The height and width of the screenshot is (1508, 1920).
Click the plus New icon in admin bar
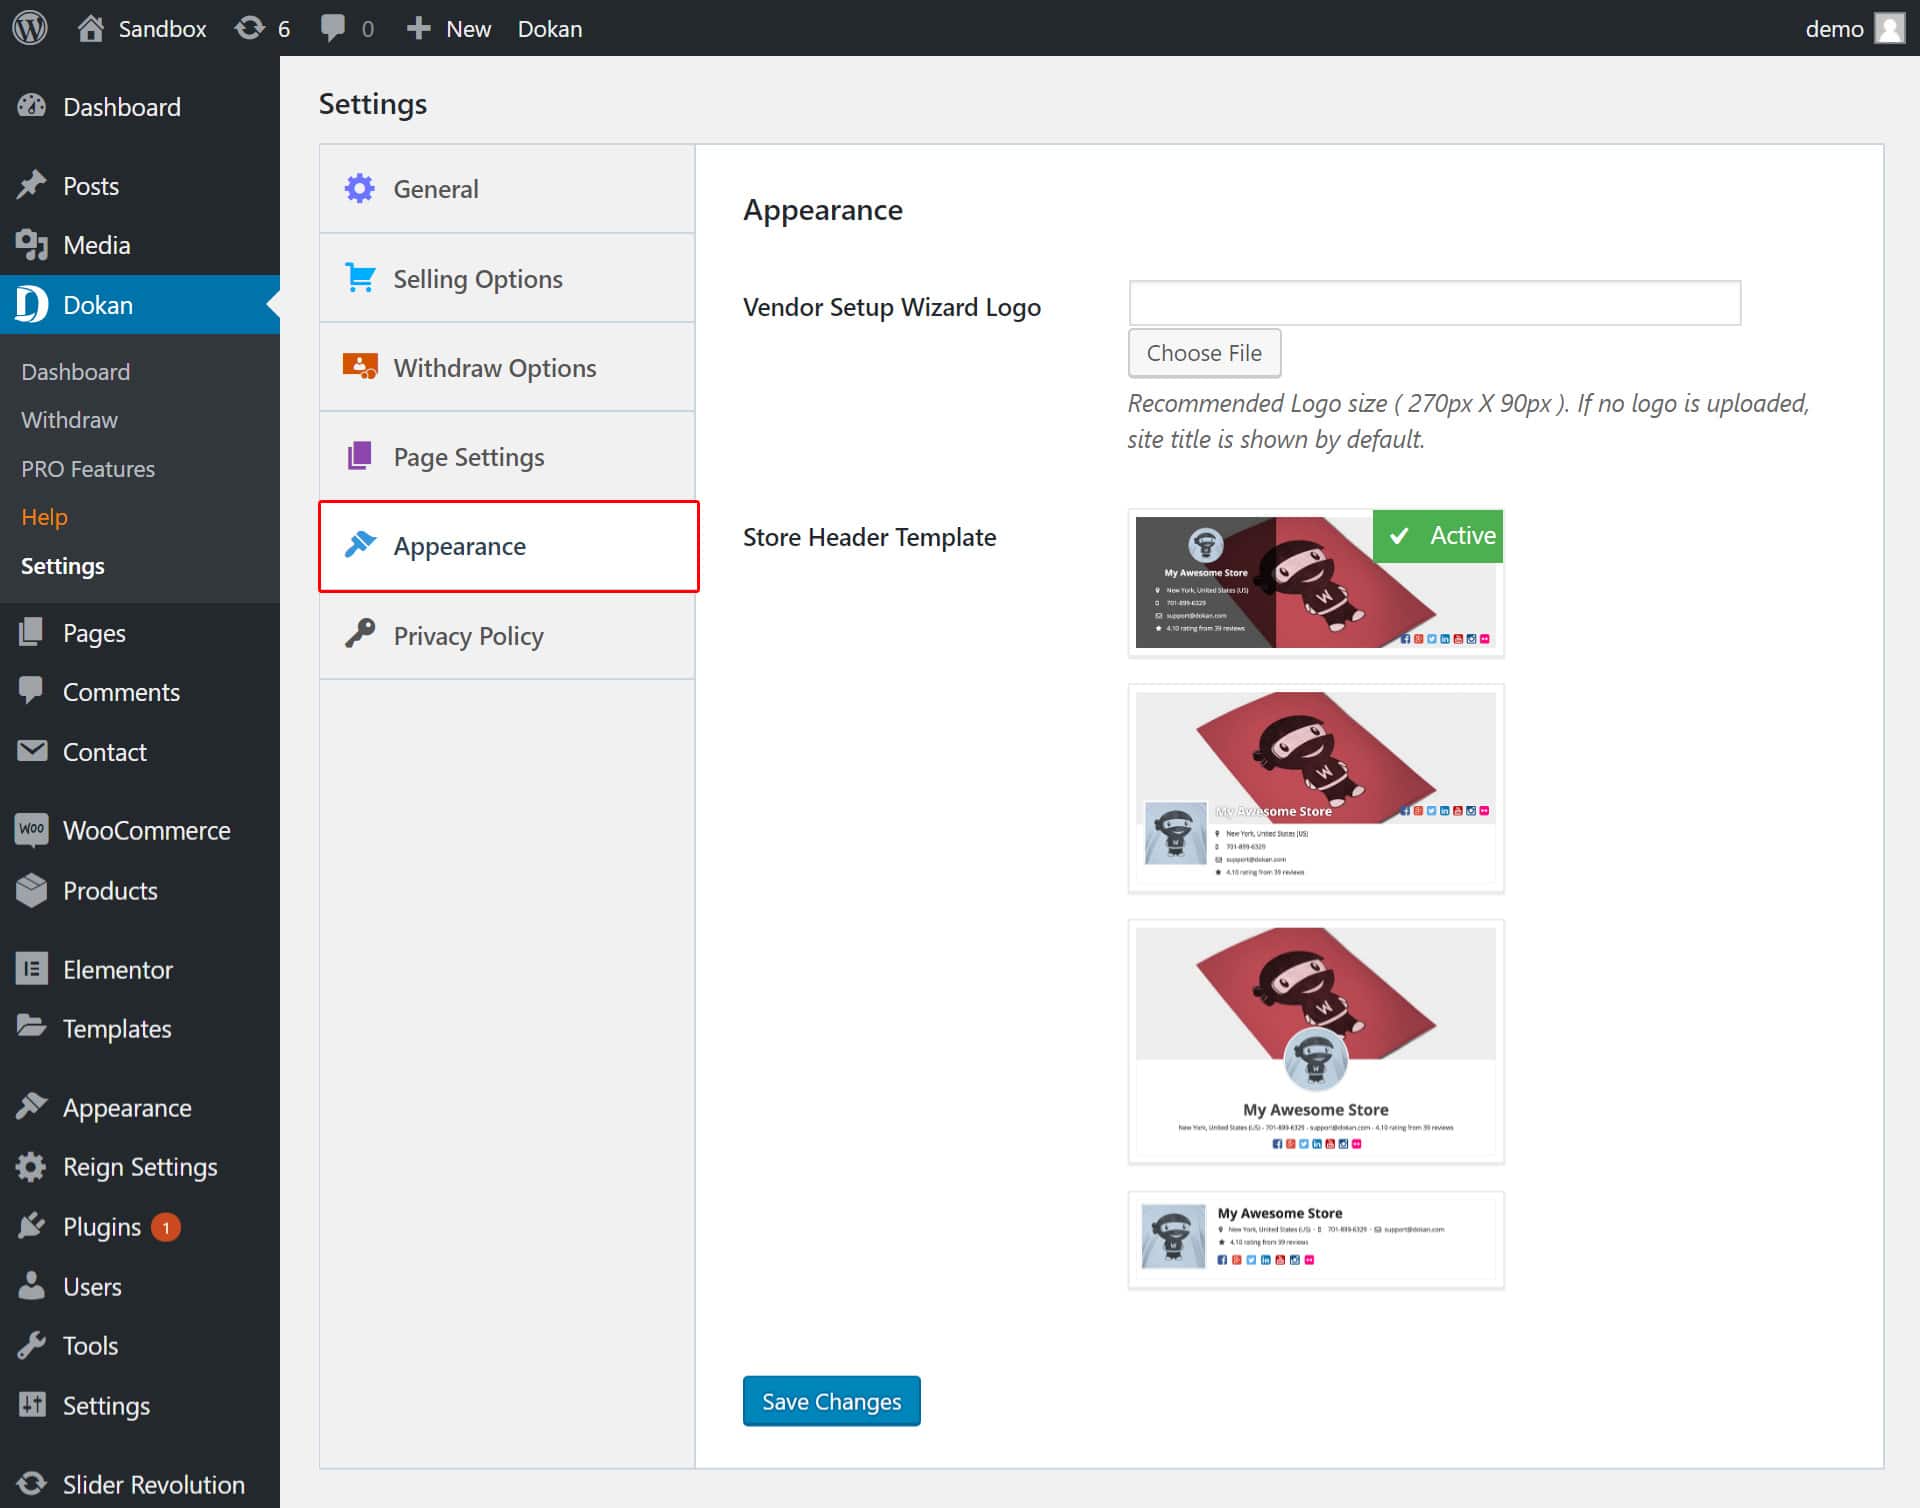[x=418, y=28]
